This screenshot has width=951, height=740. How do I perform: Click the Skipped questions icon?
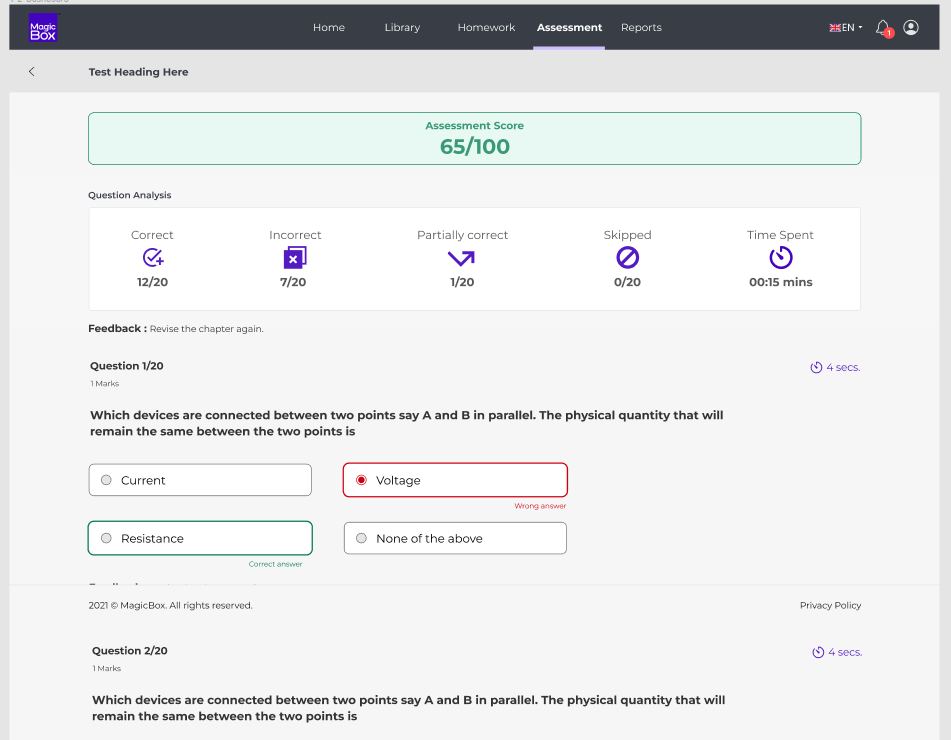(627, 257)
